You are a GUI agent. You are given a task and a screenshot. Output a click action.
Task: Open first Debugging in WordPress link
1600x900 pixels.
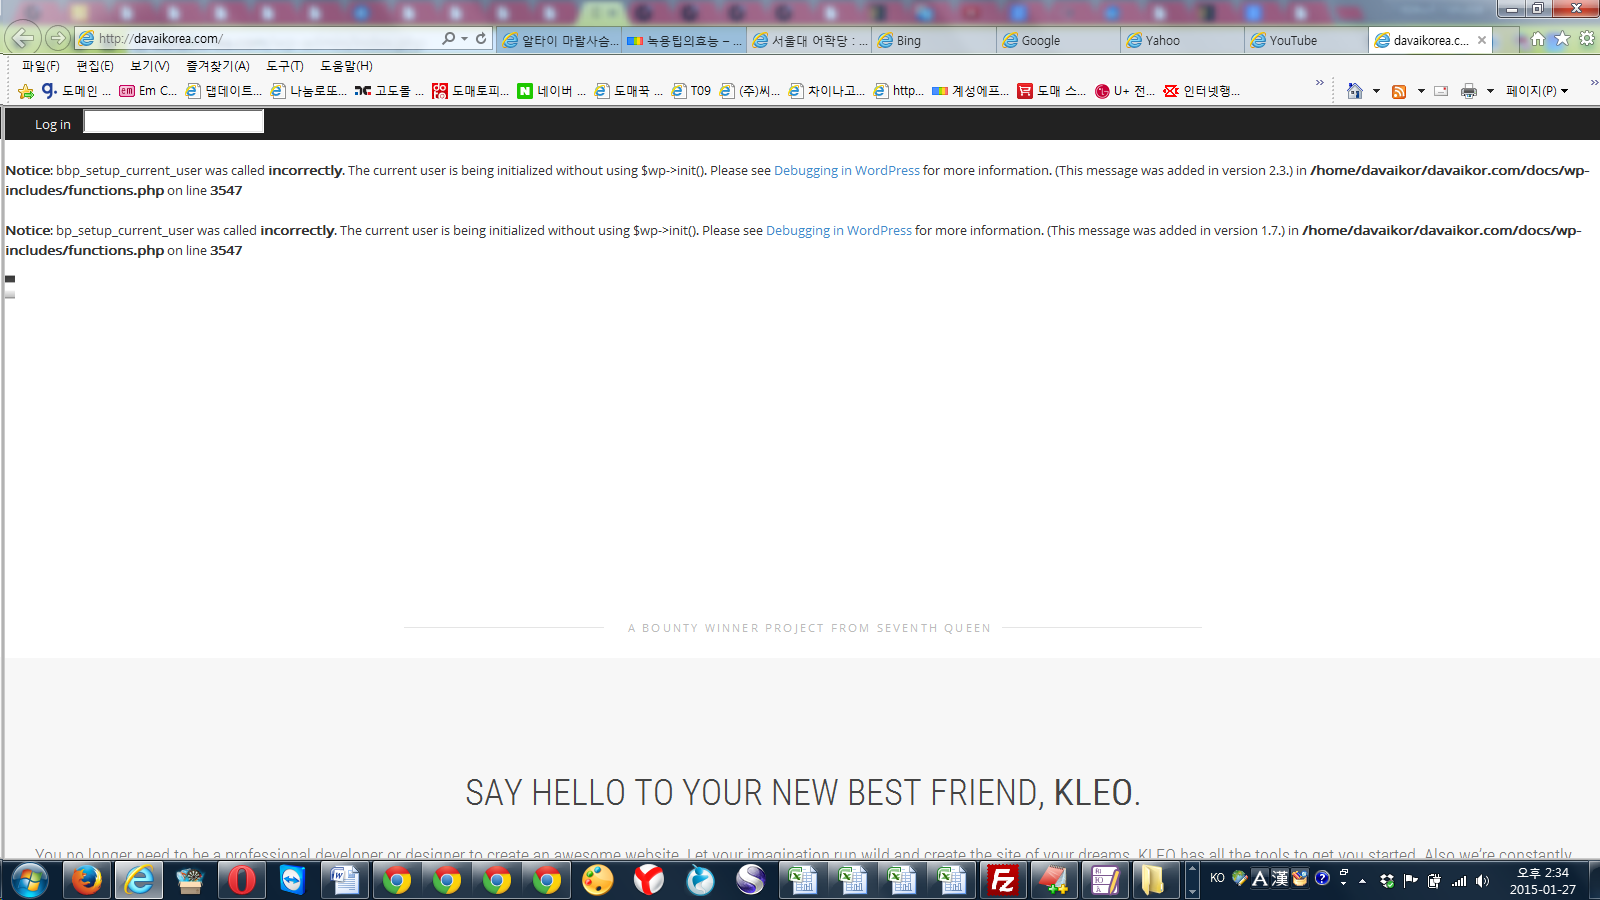pos(846,171)
